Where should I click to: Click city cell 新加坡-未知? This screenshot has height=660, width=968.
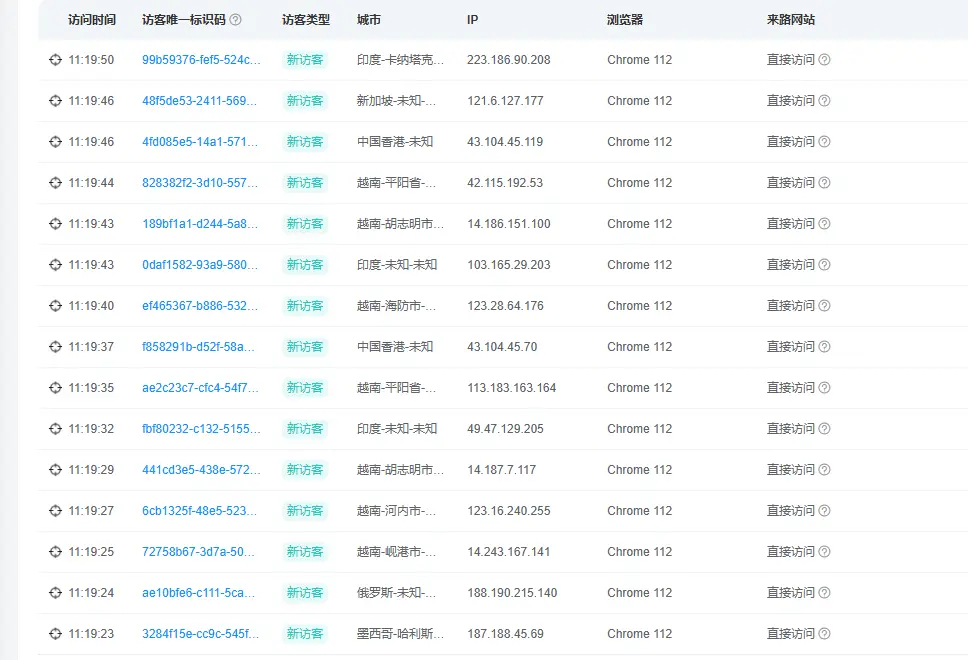[x=396, y=101]
